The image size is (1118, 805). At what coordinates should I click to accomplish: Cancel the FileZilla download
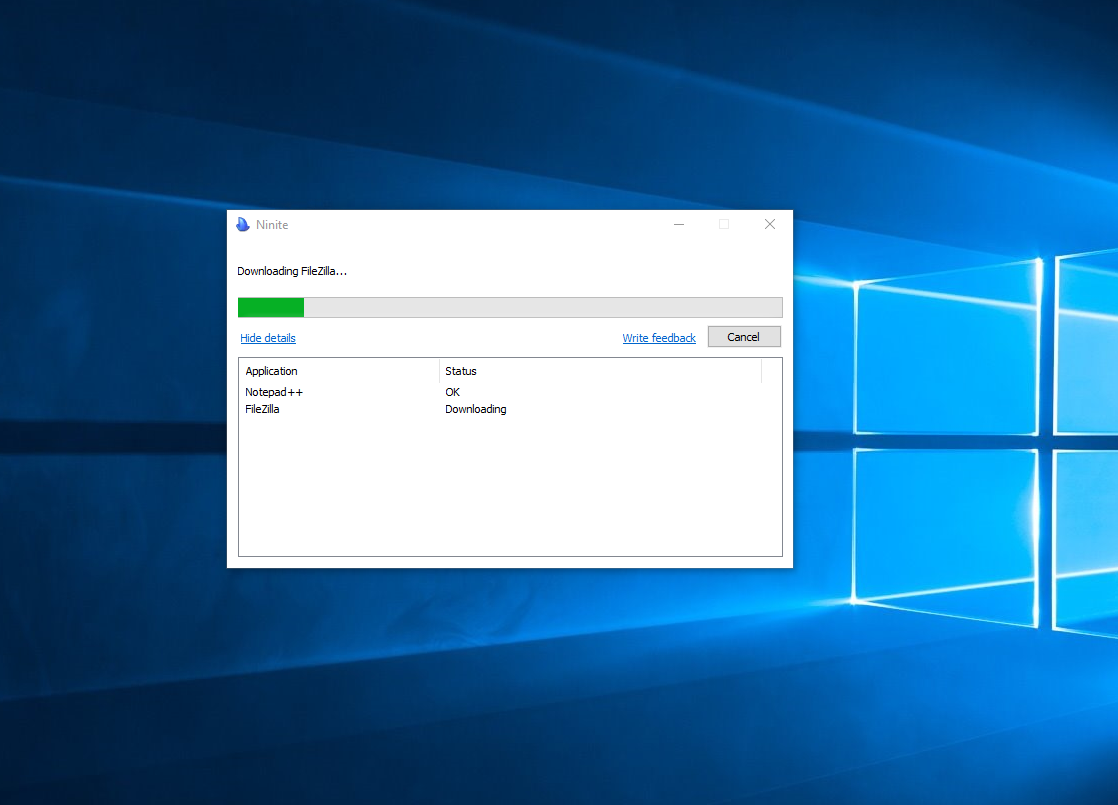[x=744, y=336]
